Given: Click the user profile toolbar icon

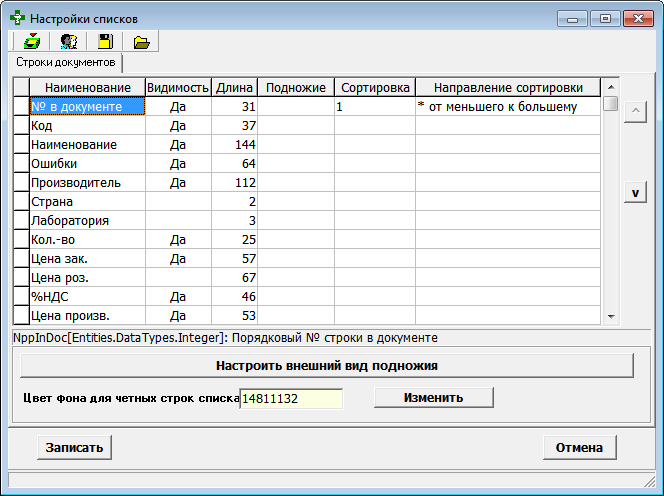Looking at the screenshot, I should pyautogui.click(x=68, y=41).
